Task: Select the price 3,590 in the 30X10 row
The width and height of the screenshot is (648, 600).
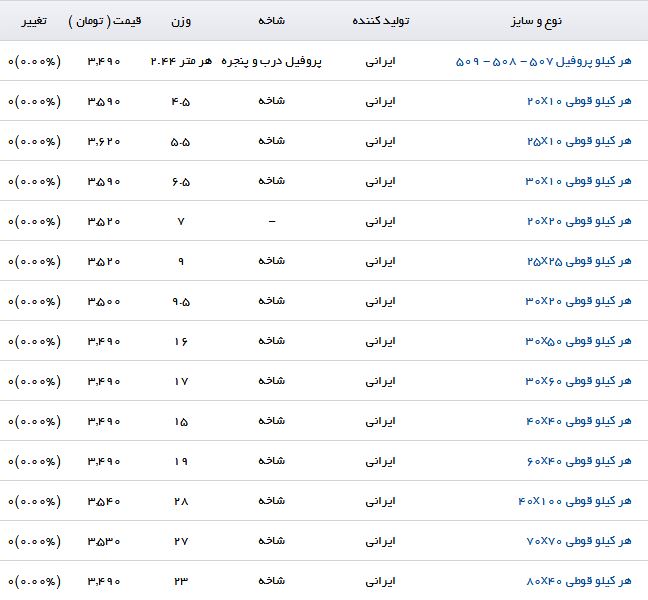Action: click(104, 182)
